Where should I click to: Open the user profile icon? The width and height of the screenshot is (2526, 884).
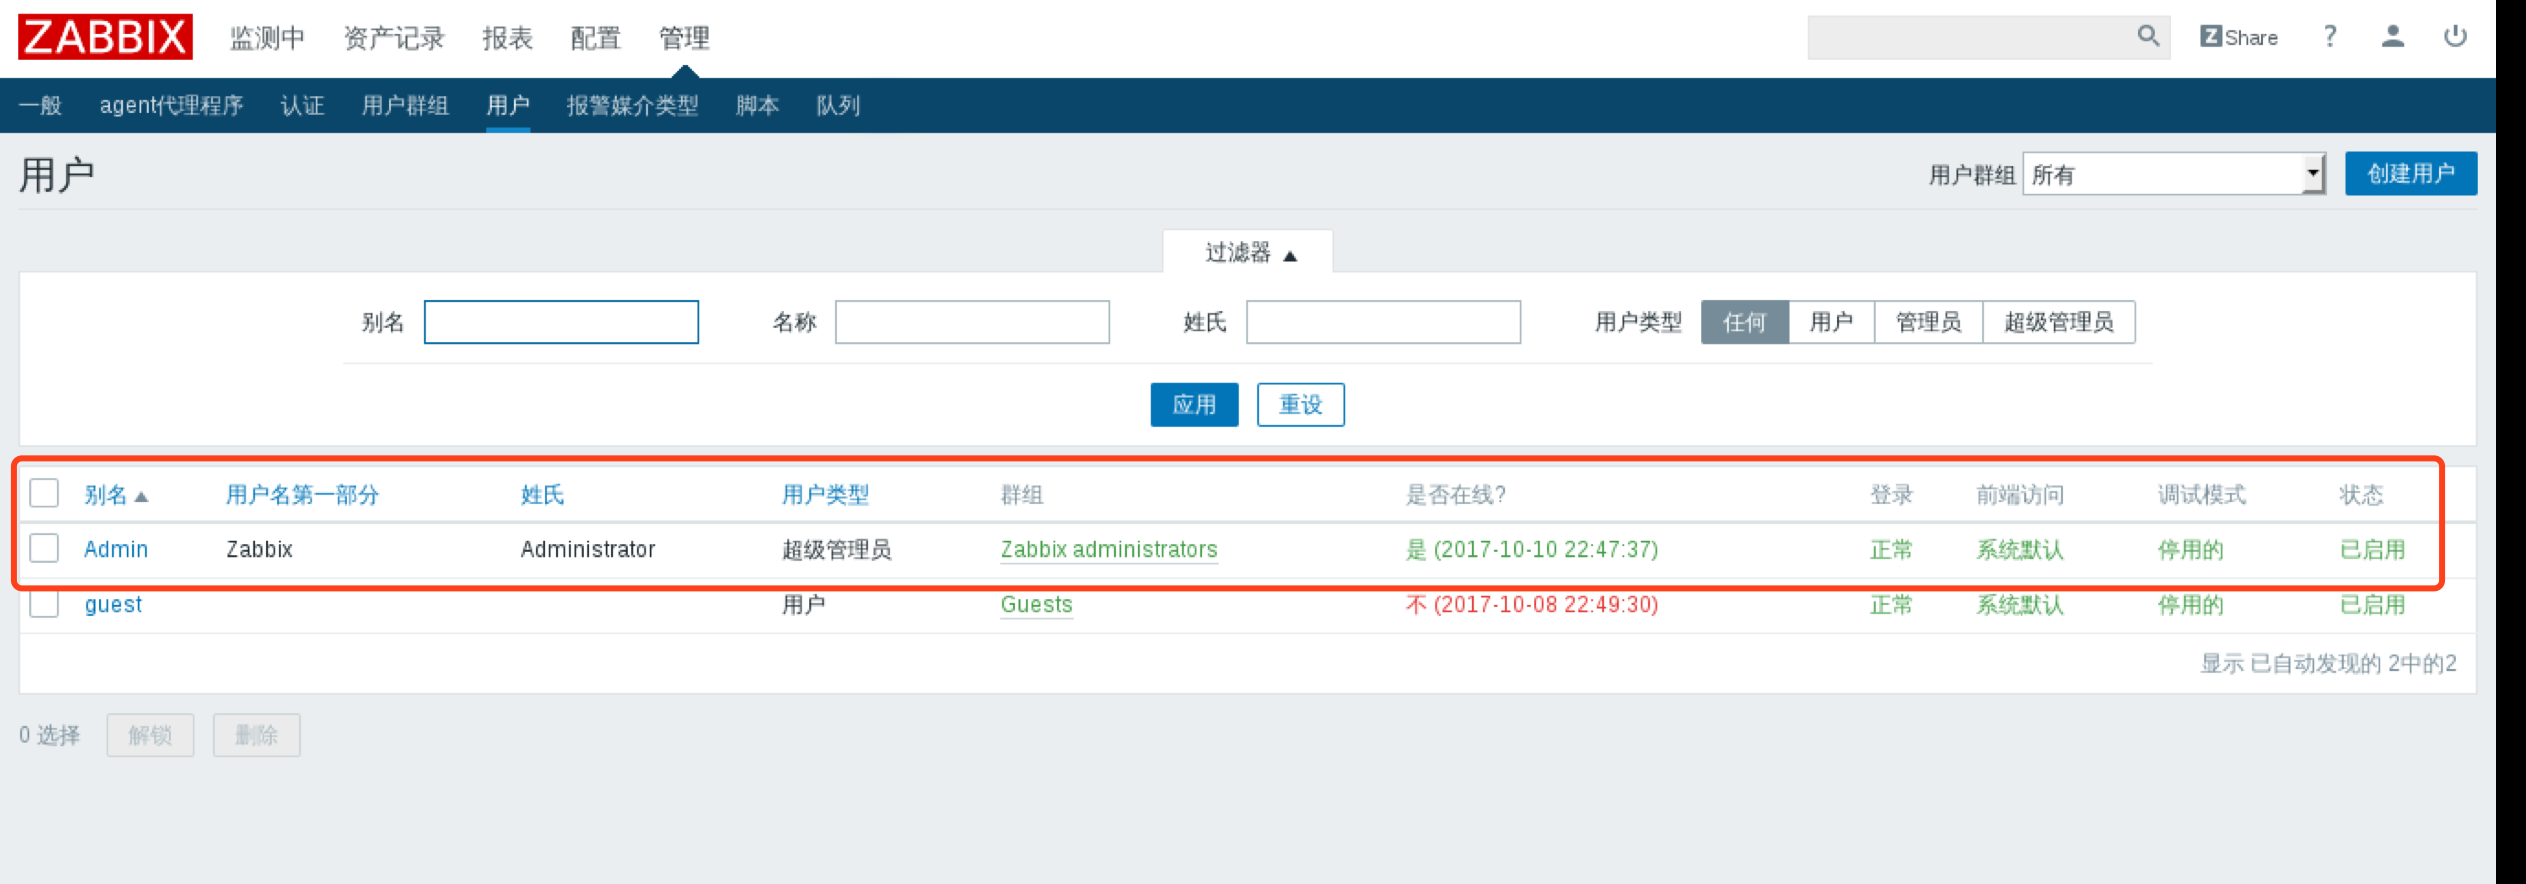click(2392, 37)
